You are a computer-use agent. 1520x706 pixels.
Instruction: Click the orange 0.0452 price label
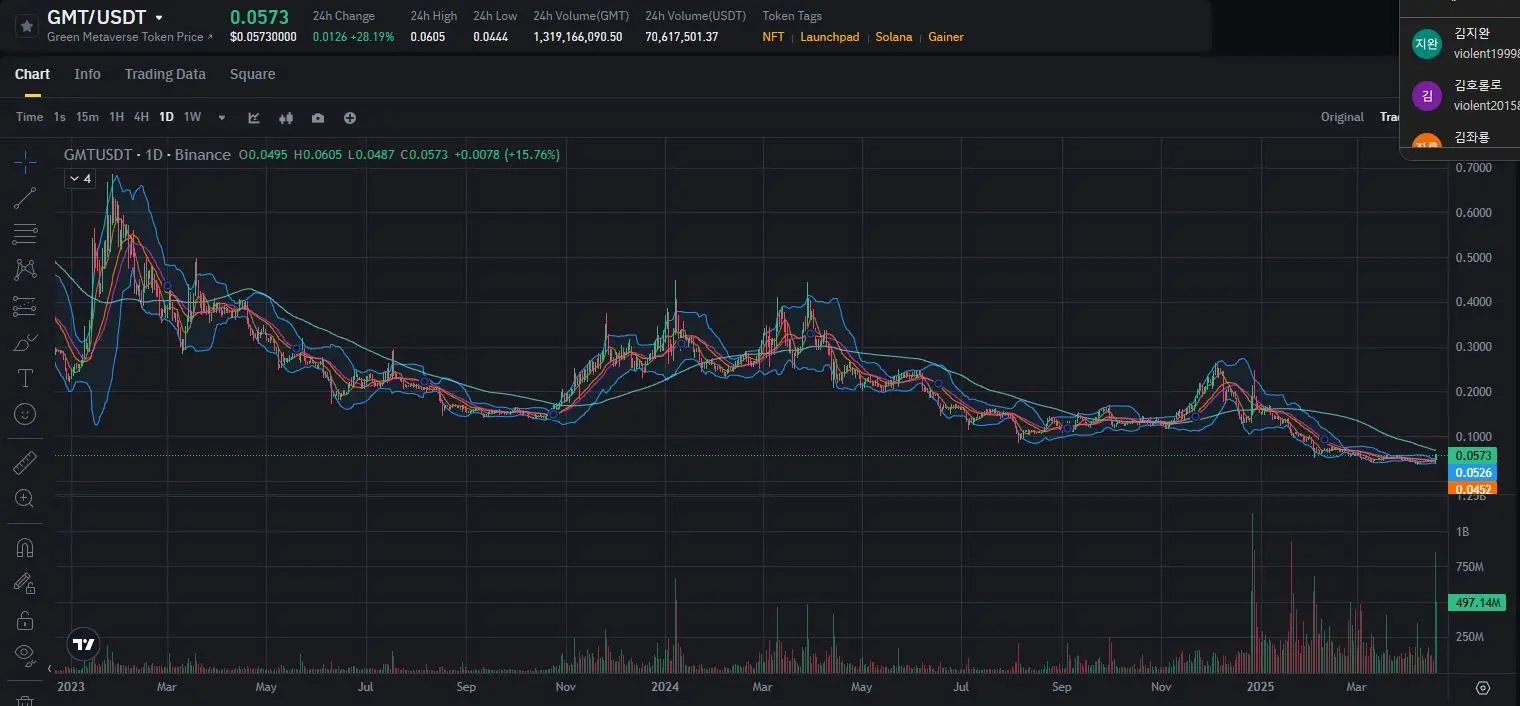click(x=1473, y=489)
